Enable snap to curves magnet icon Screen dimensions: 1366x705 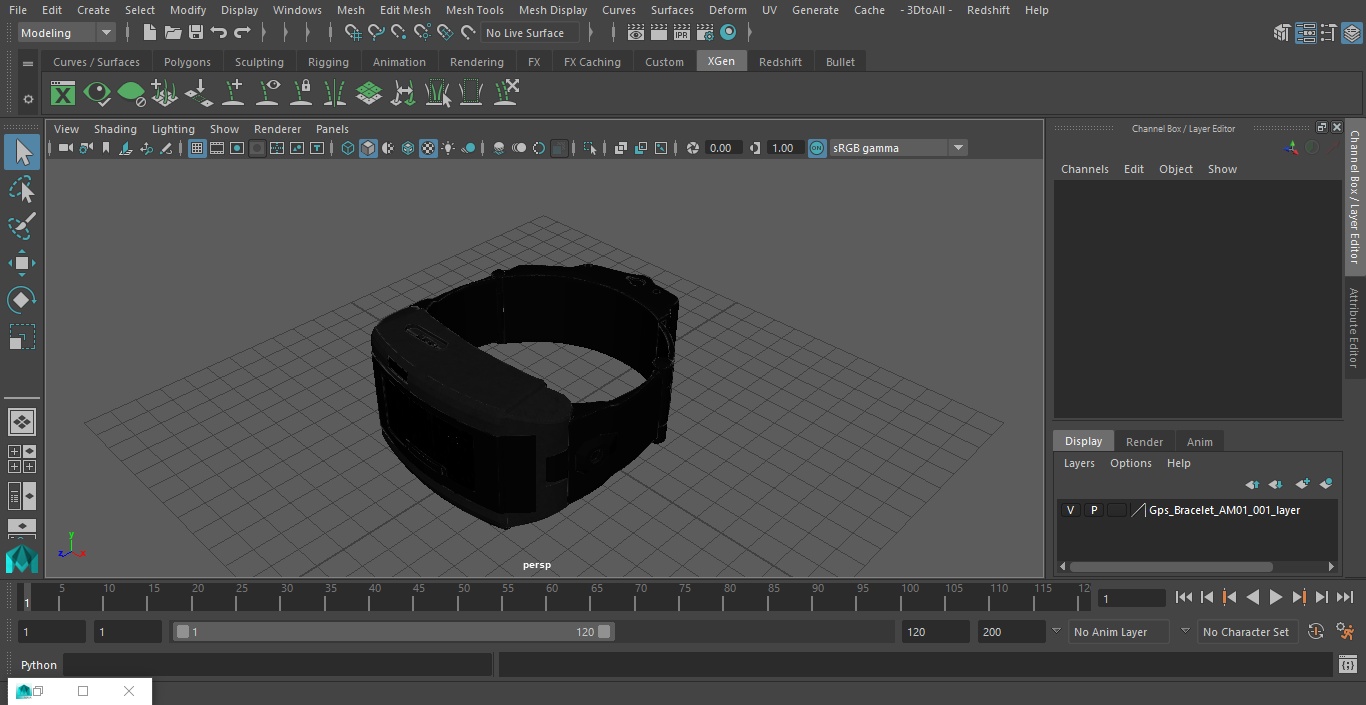coord(376,33)
